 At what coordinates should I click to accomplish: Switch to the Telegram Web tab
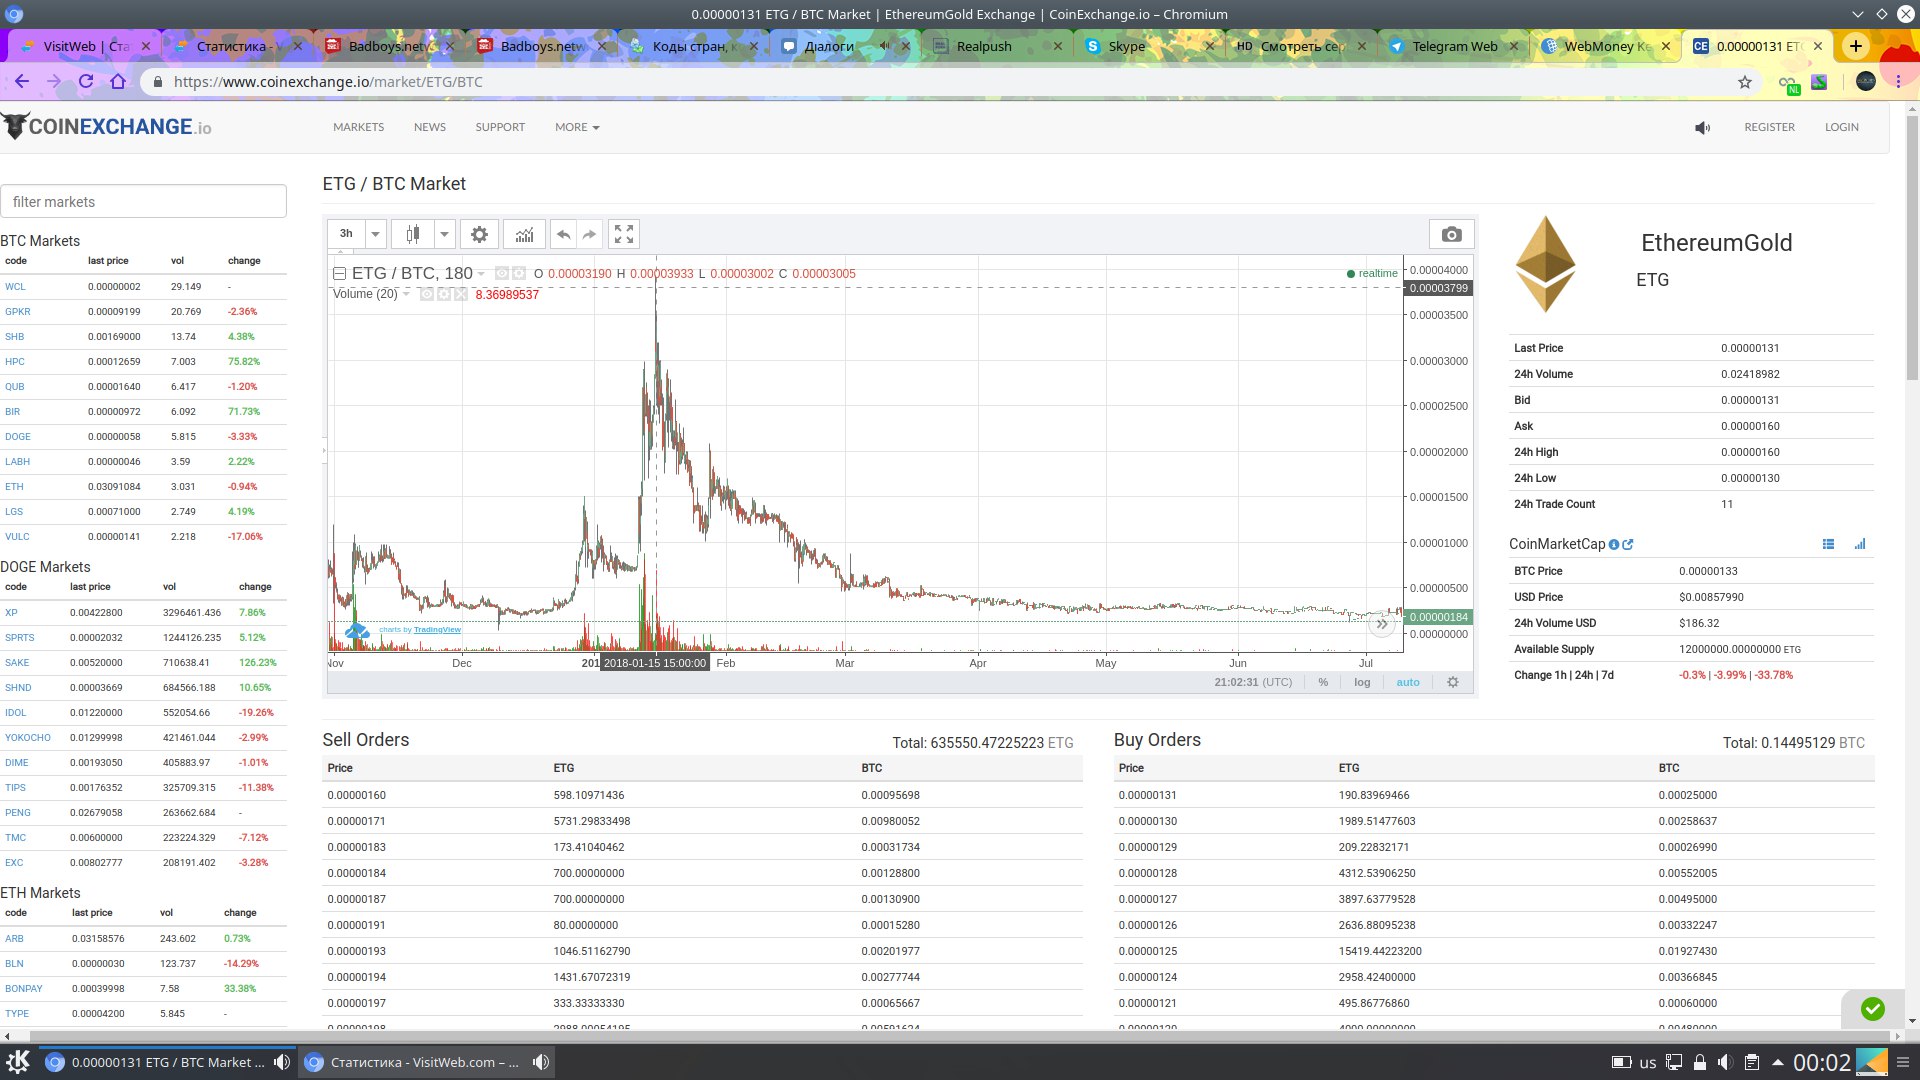[1454, 46]
